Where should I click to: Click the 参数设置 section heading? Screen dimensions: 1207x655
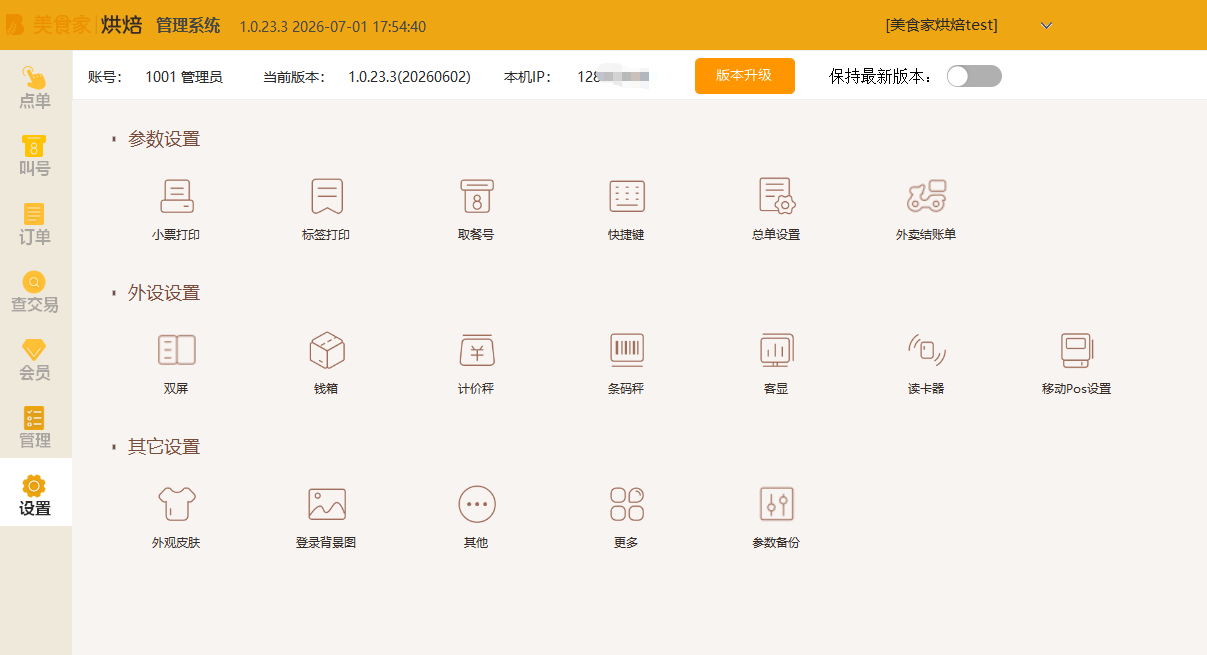coord(164,139)
